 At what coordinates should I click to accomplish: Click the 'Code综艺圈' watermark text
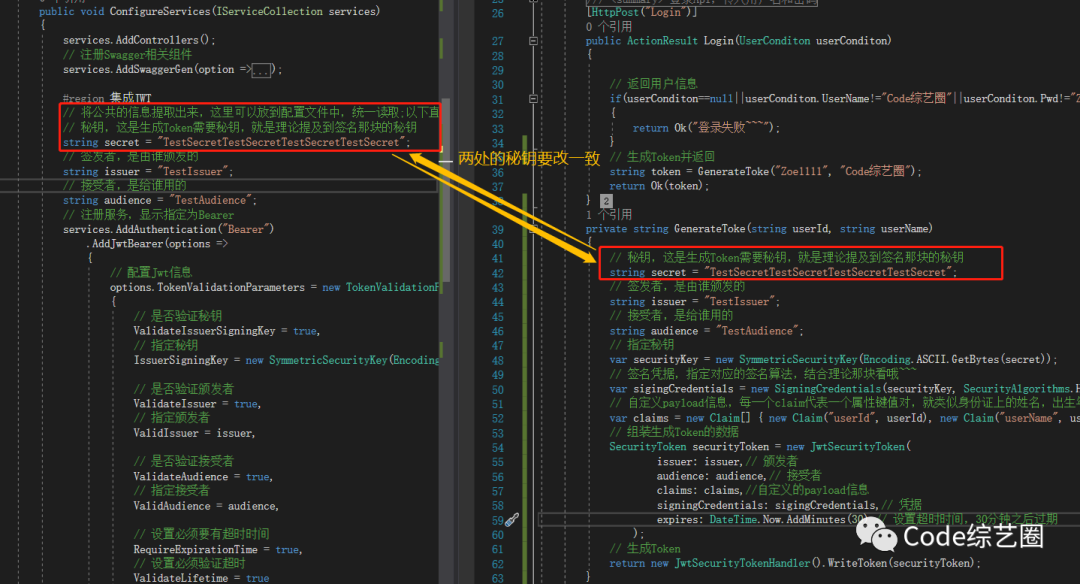tap(972, 537)
